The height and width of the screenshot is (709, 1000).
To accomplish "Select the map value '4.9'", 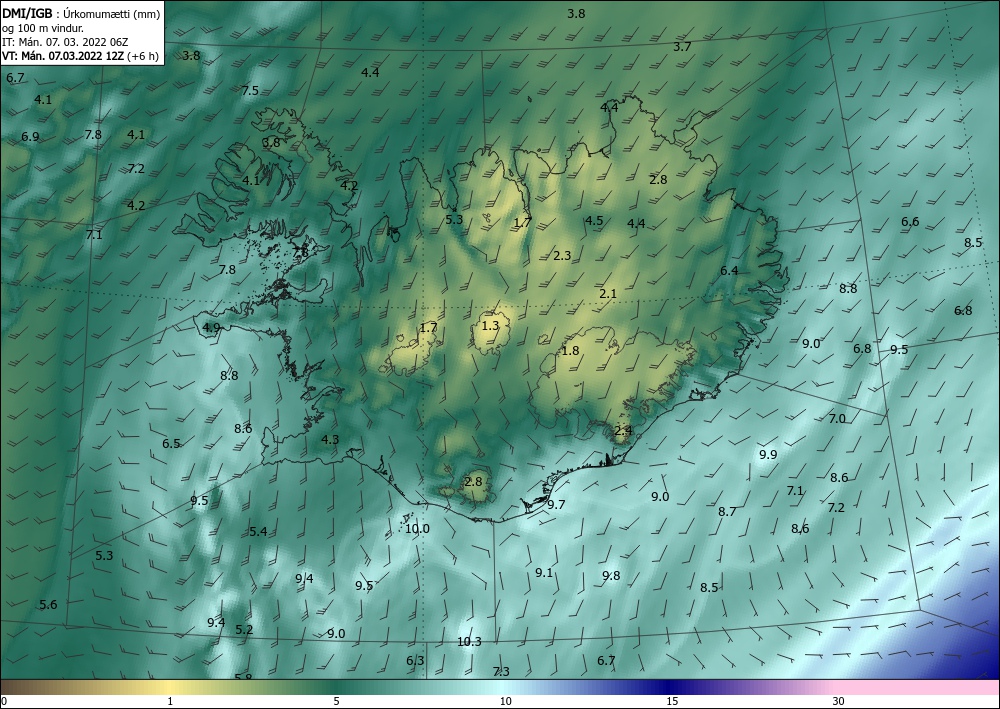I will [x=211, y=328].
